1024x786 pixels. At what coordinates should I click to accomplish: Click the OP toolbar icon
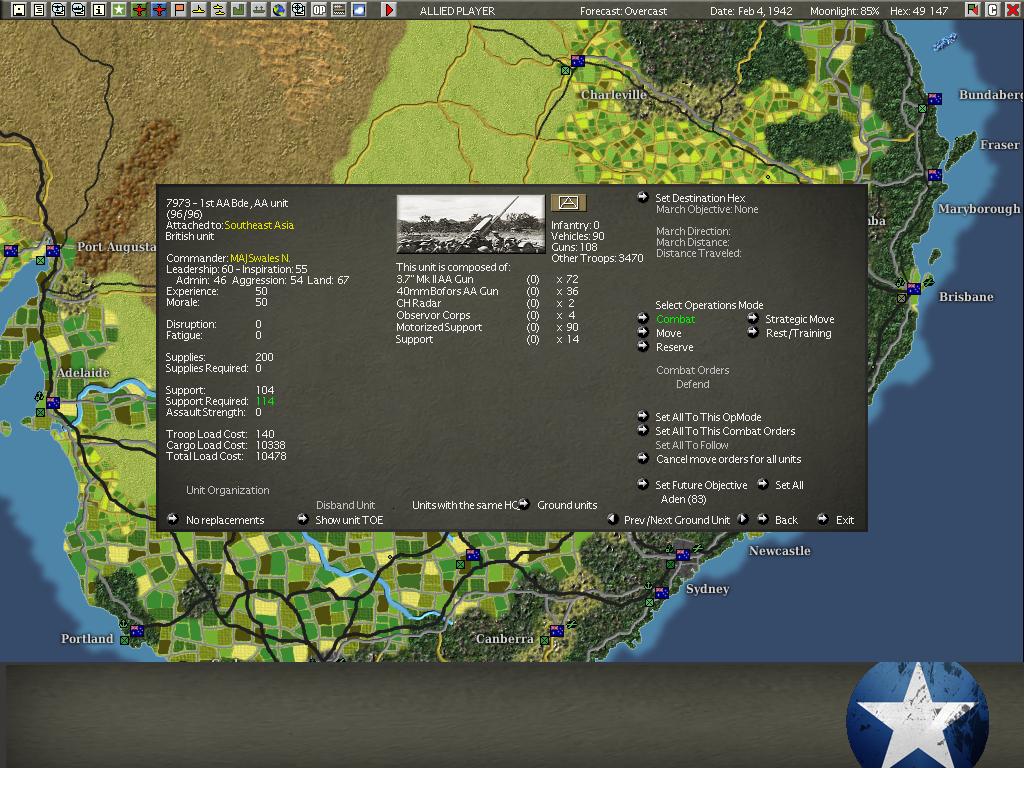[x=319, y=10]
